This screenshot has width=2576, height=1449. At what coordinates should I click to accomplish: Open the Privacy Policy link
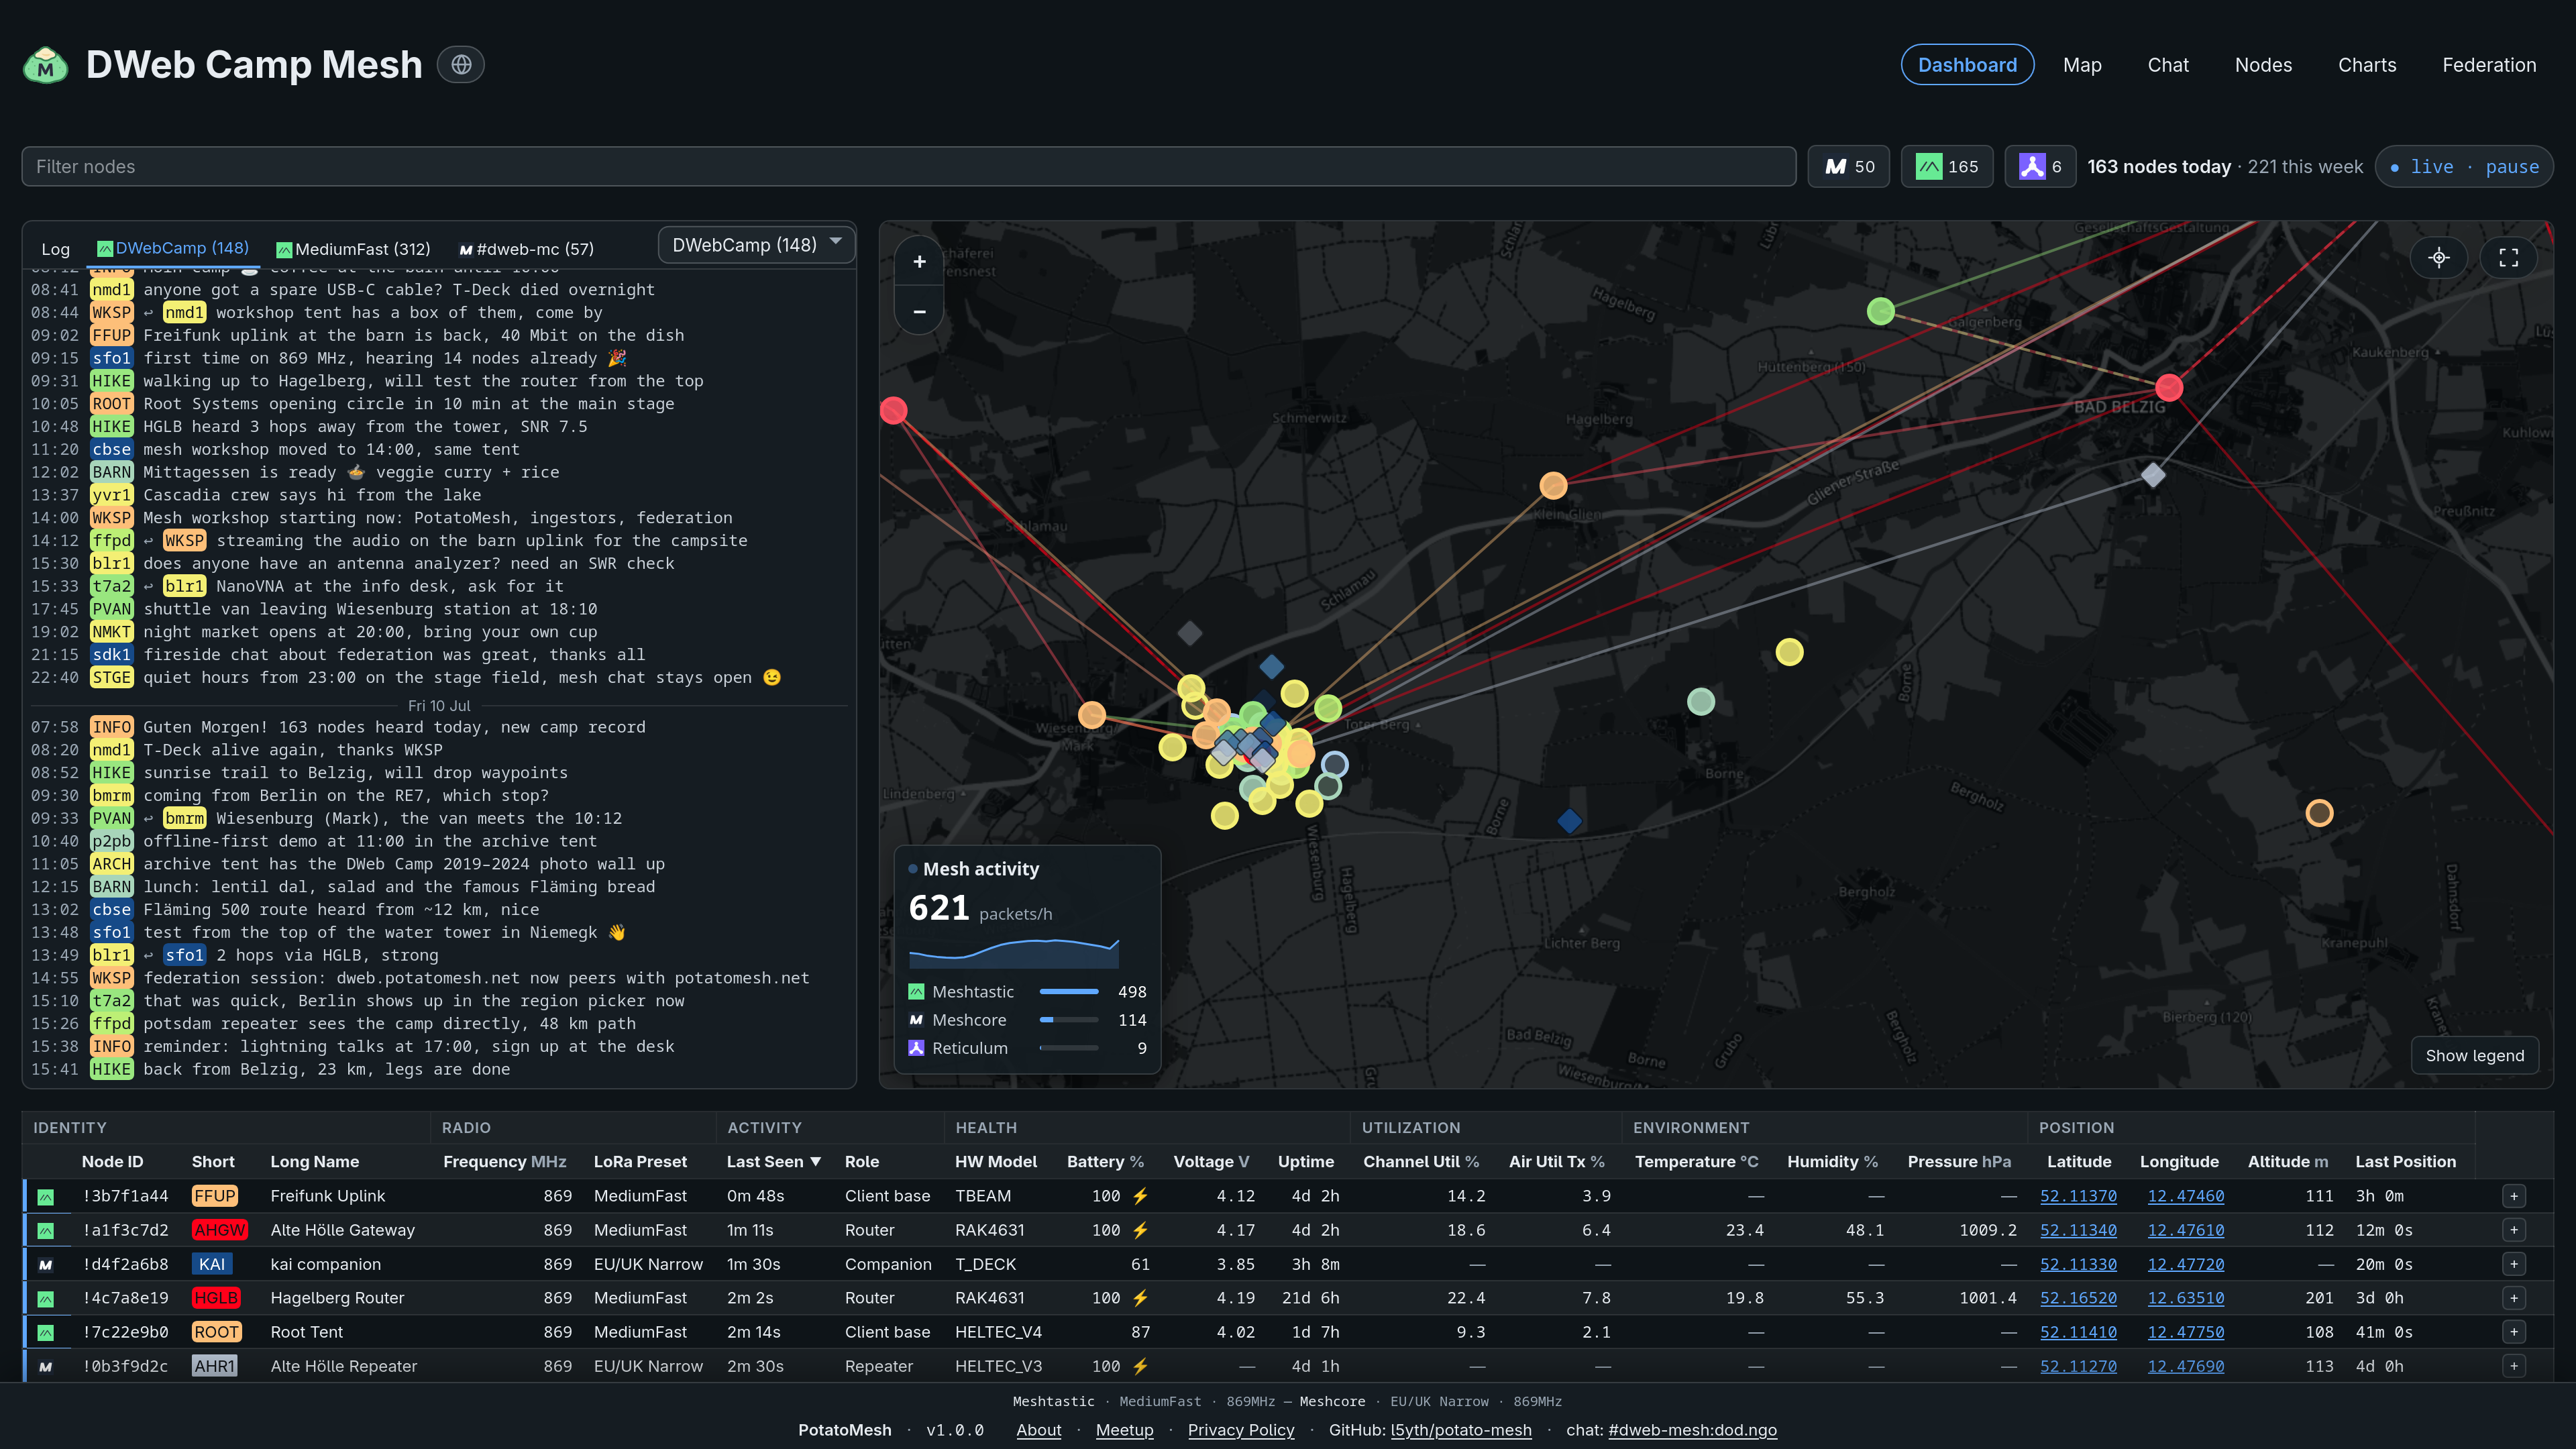tap(1241, 1430)
